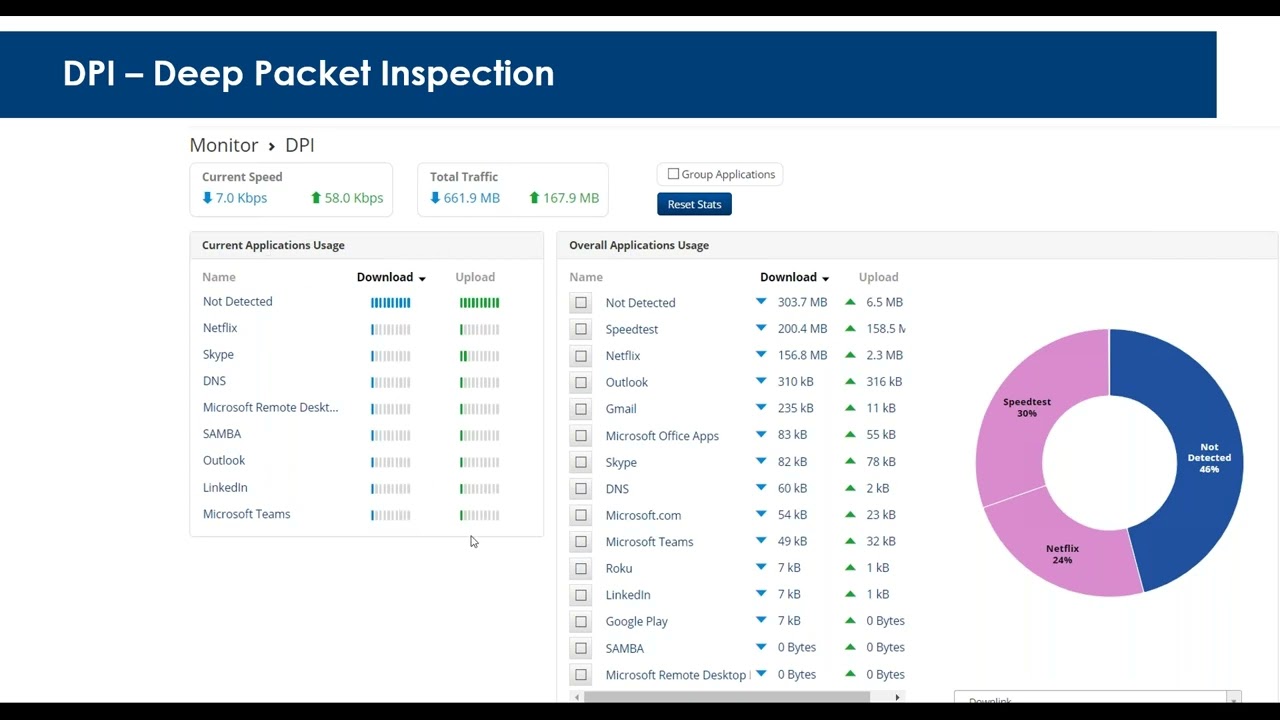Viewport: 1280px width, 720px height.
Task: Toggle the Skype checkbox in Overall Usage
Action: click(x=581, y=462)
